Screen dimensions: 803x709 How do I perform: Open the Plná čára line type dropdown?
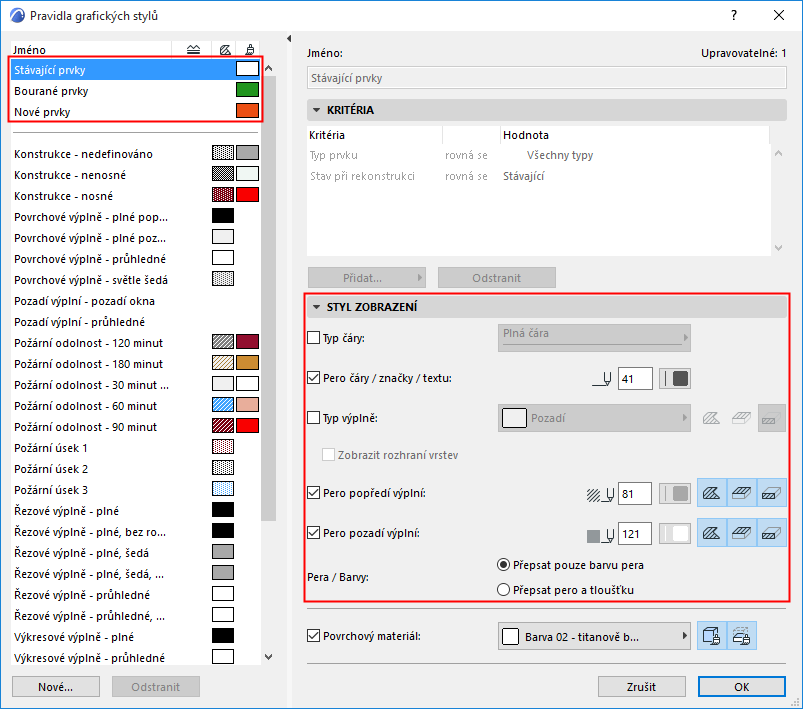coord(594,338)
